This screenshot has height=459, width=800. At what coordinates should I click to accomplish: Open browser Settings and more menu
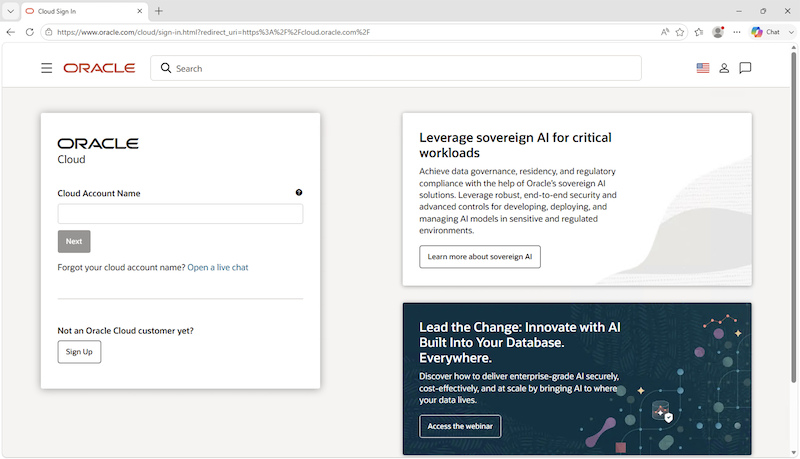(737, 32)
